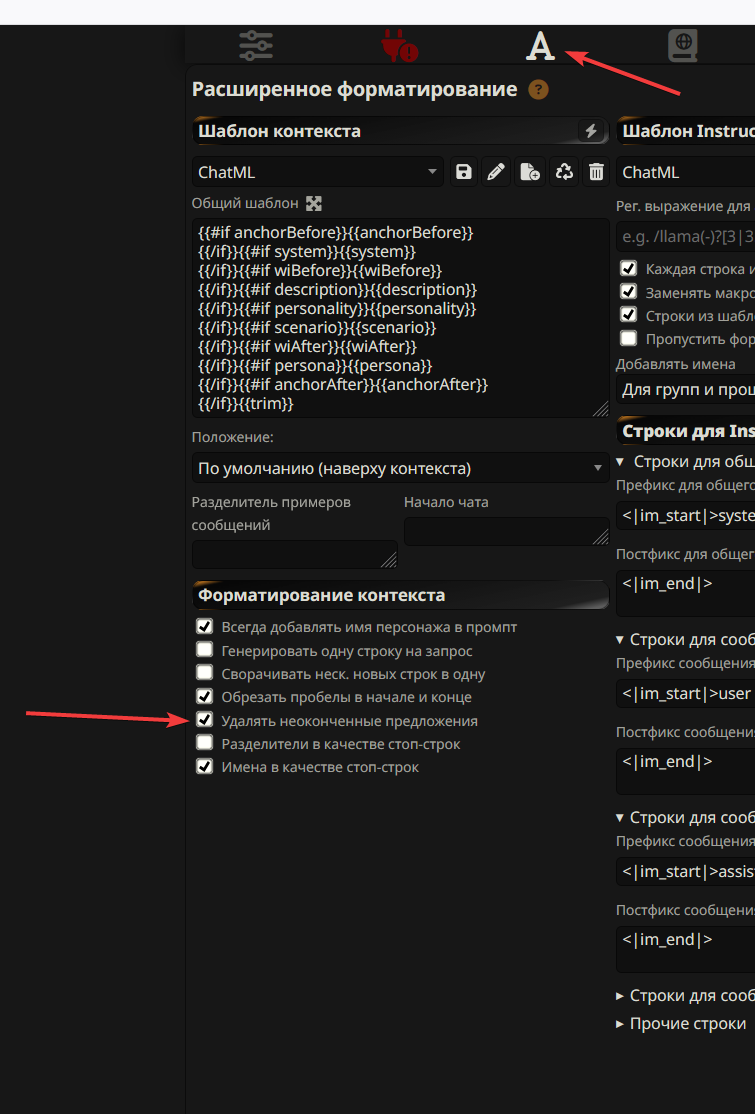The height and width of the screenshot is (1114, 755).
Task: Expand the Общий шаблон editor with maximize icon
Action: (x=313, y=204)
